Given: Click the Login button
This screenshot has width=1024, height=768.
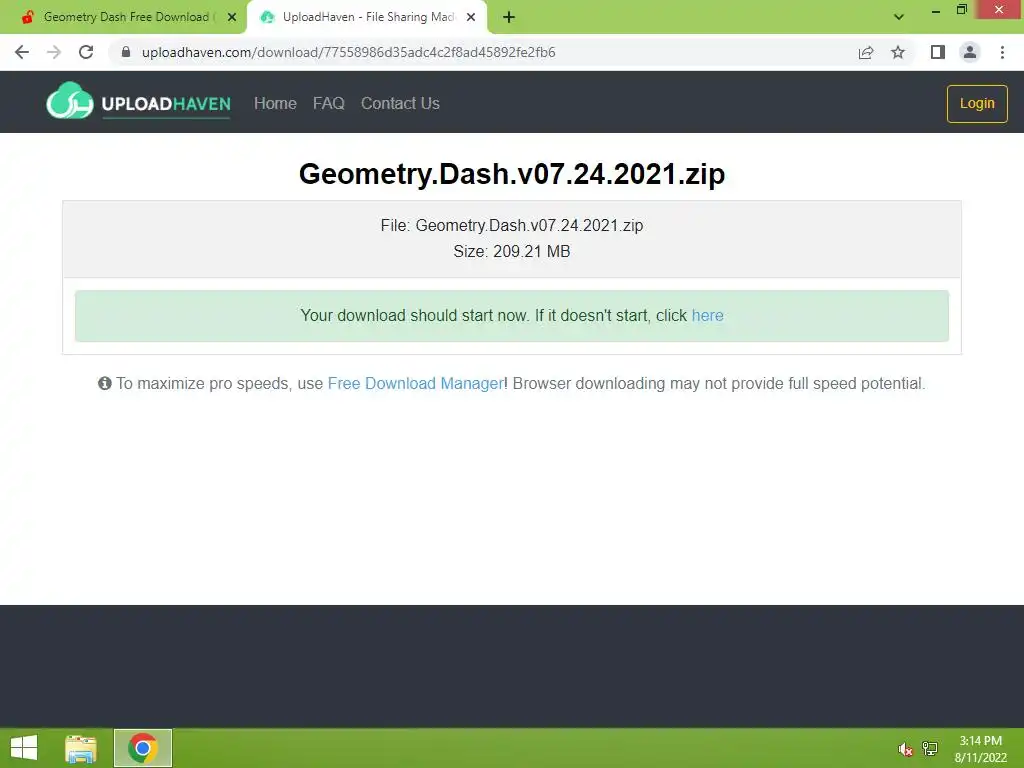Looking at the screenshot, I should [977, 103].
